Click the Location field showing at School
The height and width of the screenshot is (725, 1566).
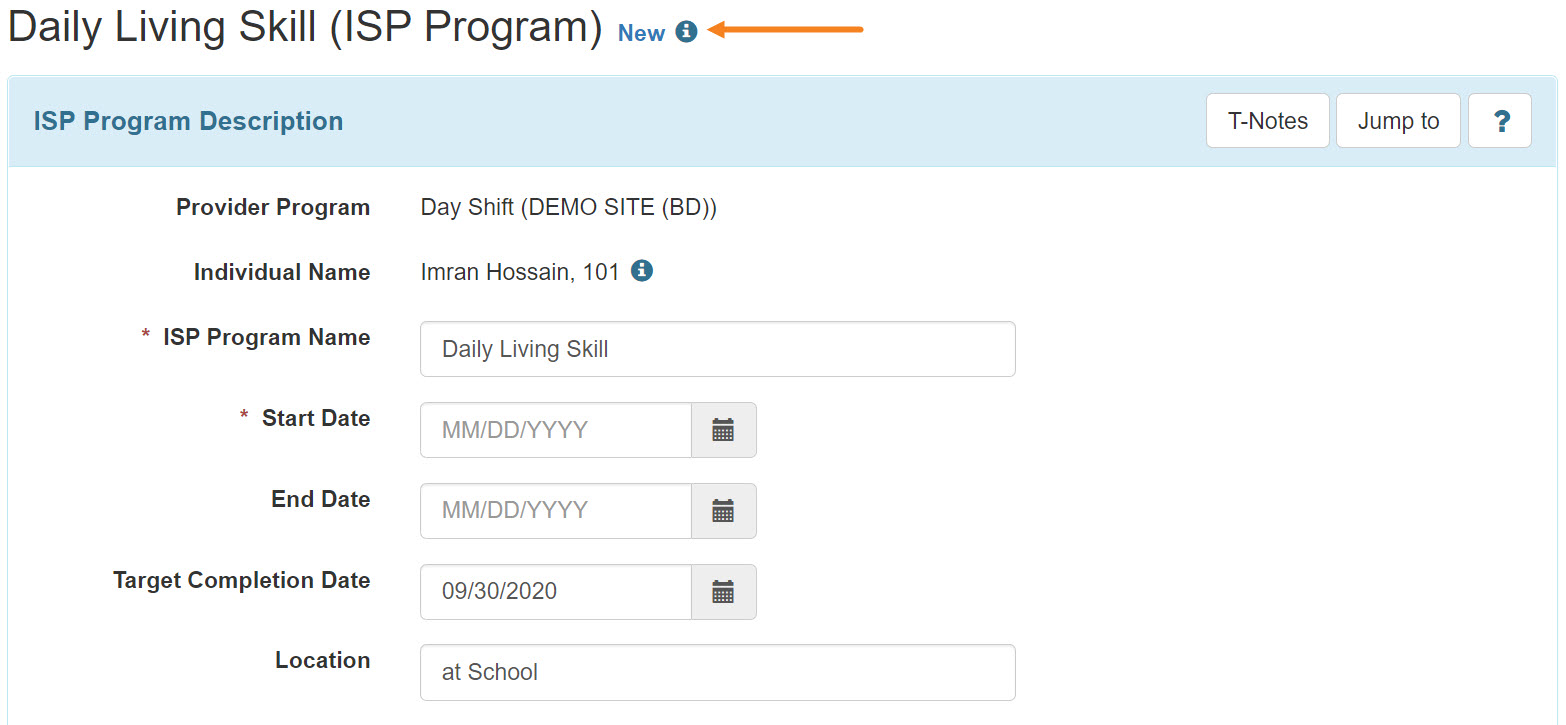(x=717, y=672)
